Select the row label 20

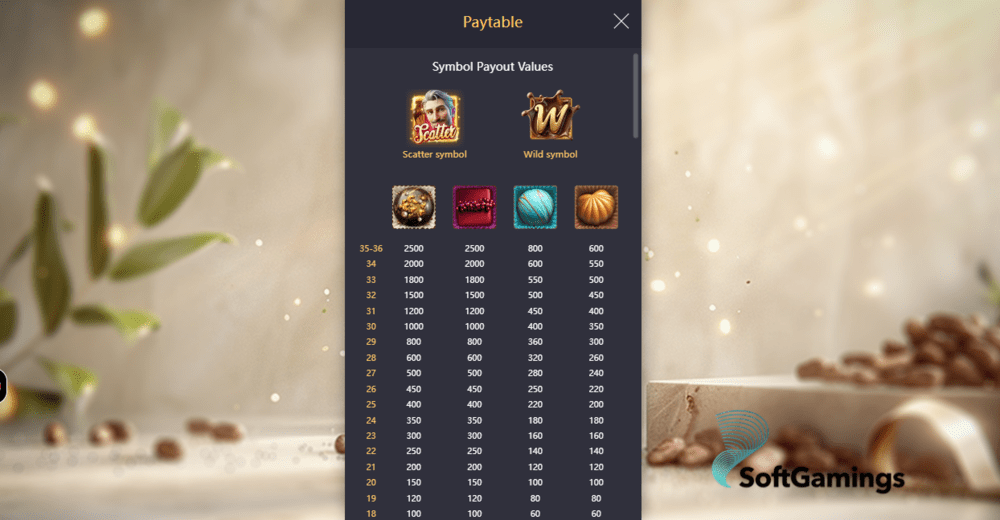pyautogui.click(x=371, y=482)
